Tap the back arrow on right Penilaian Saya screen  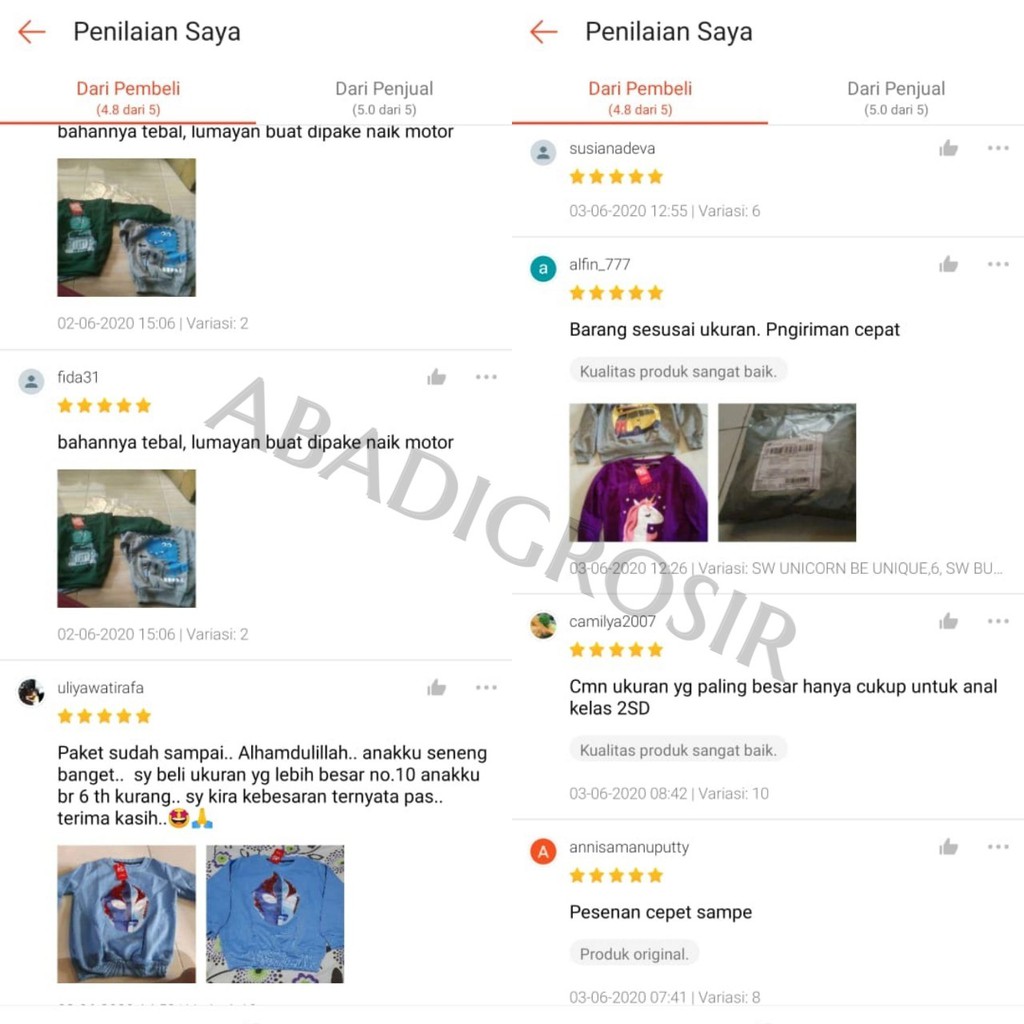pyautogui.click(x=543, y=31)
